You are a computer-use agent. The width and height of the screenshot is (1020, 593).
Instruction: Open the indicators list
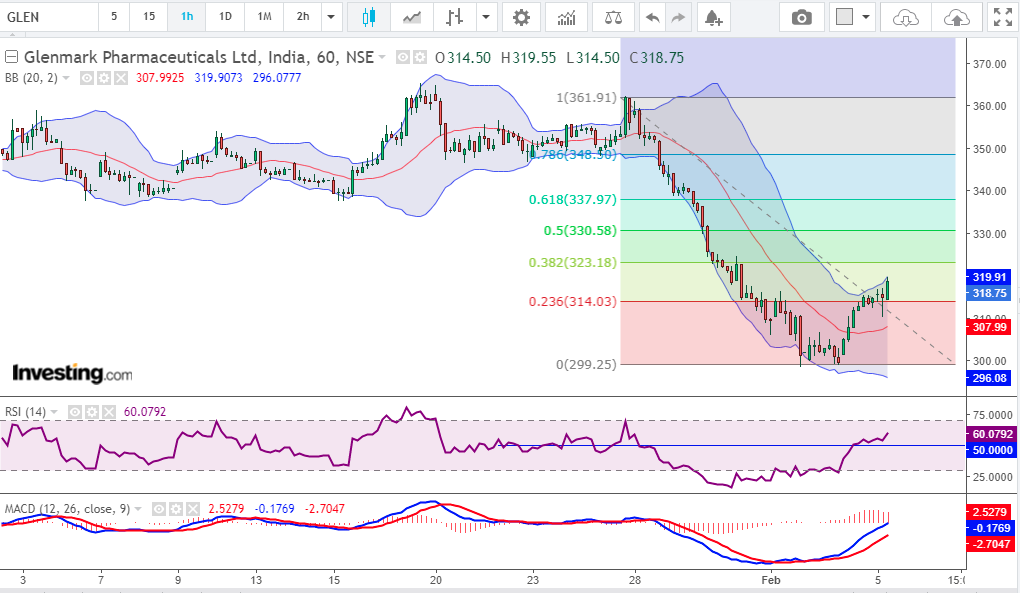coord(567,17)
